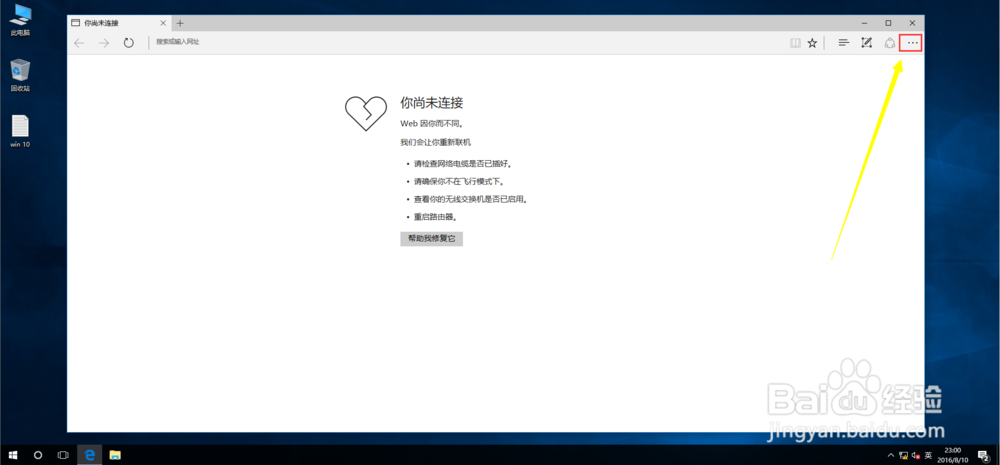Open Task View on taskbar

pos(63,455)
